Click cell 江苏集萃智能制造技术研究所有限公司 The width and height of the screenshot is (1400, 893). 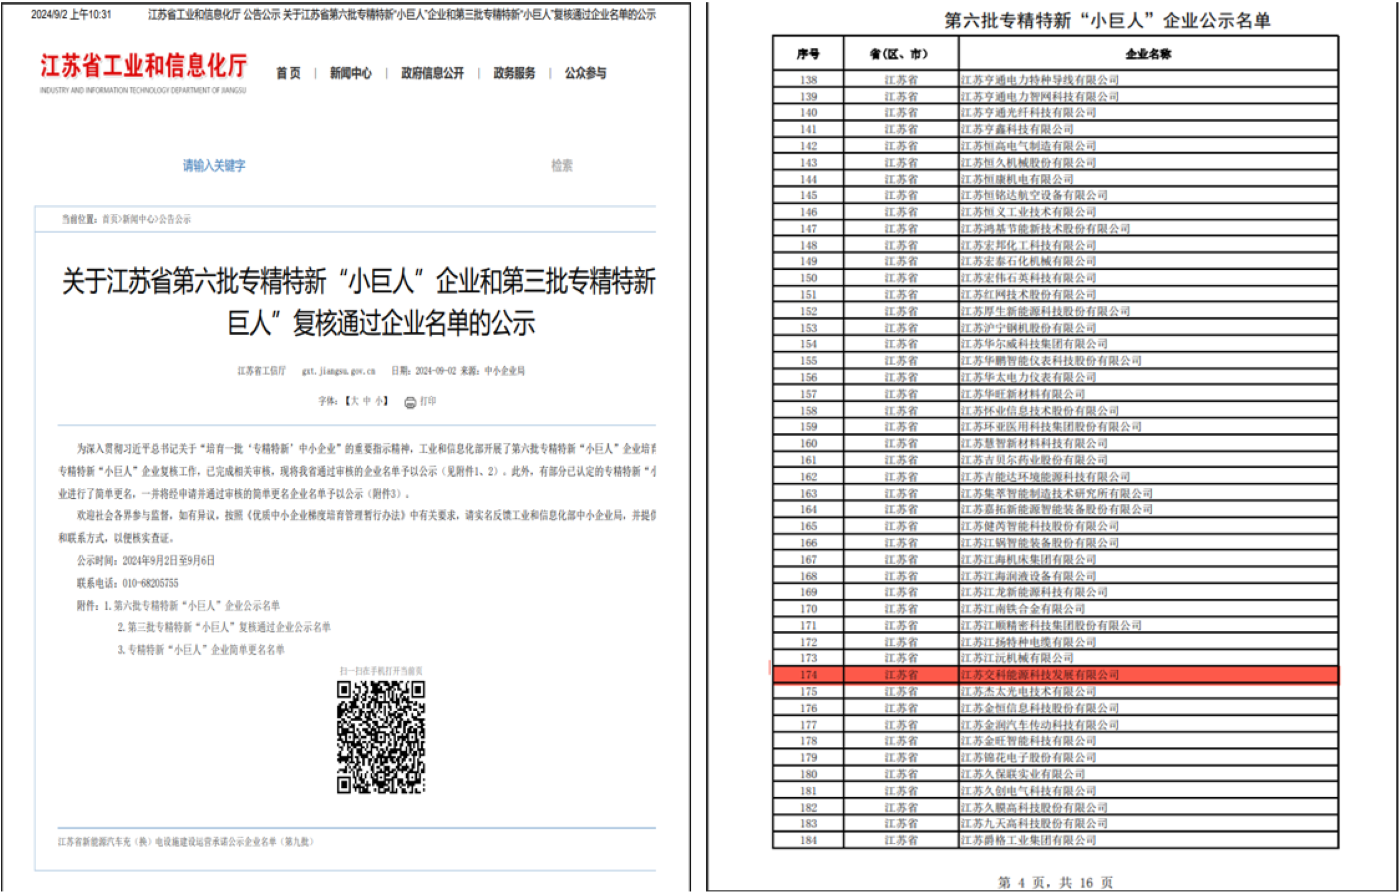1148,493
